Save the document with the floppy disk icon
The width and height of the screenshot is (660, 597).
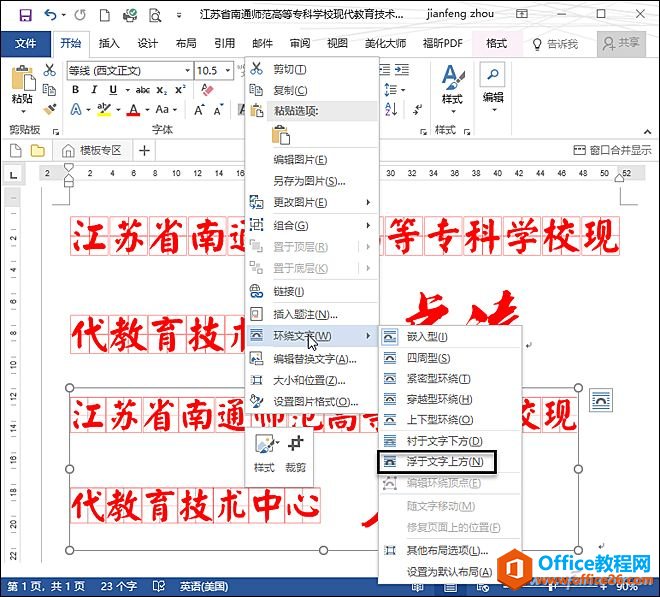(x=26, y=15)
